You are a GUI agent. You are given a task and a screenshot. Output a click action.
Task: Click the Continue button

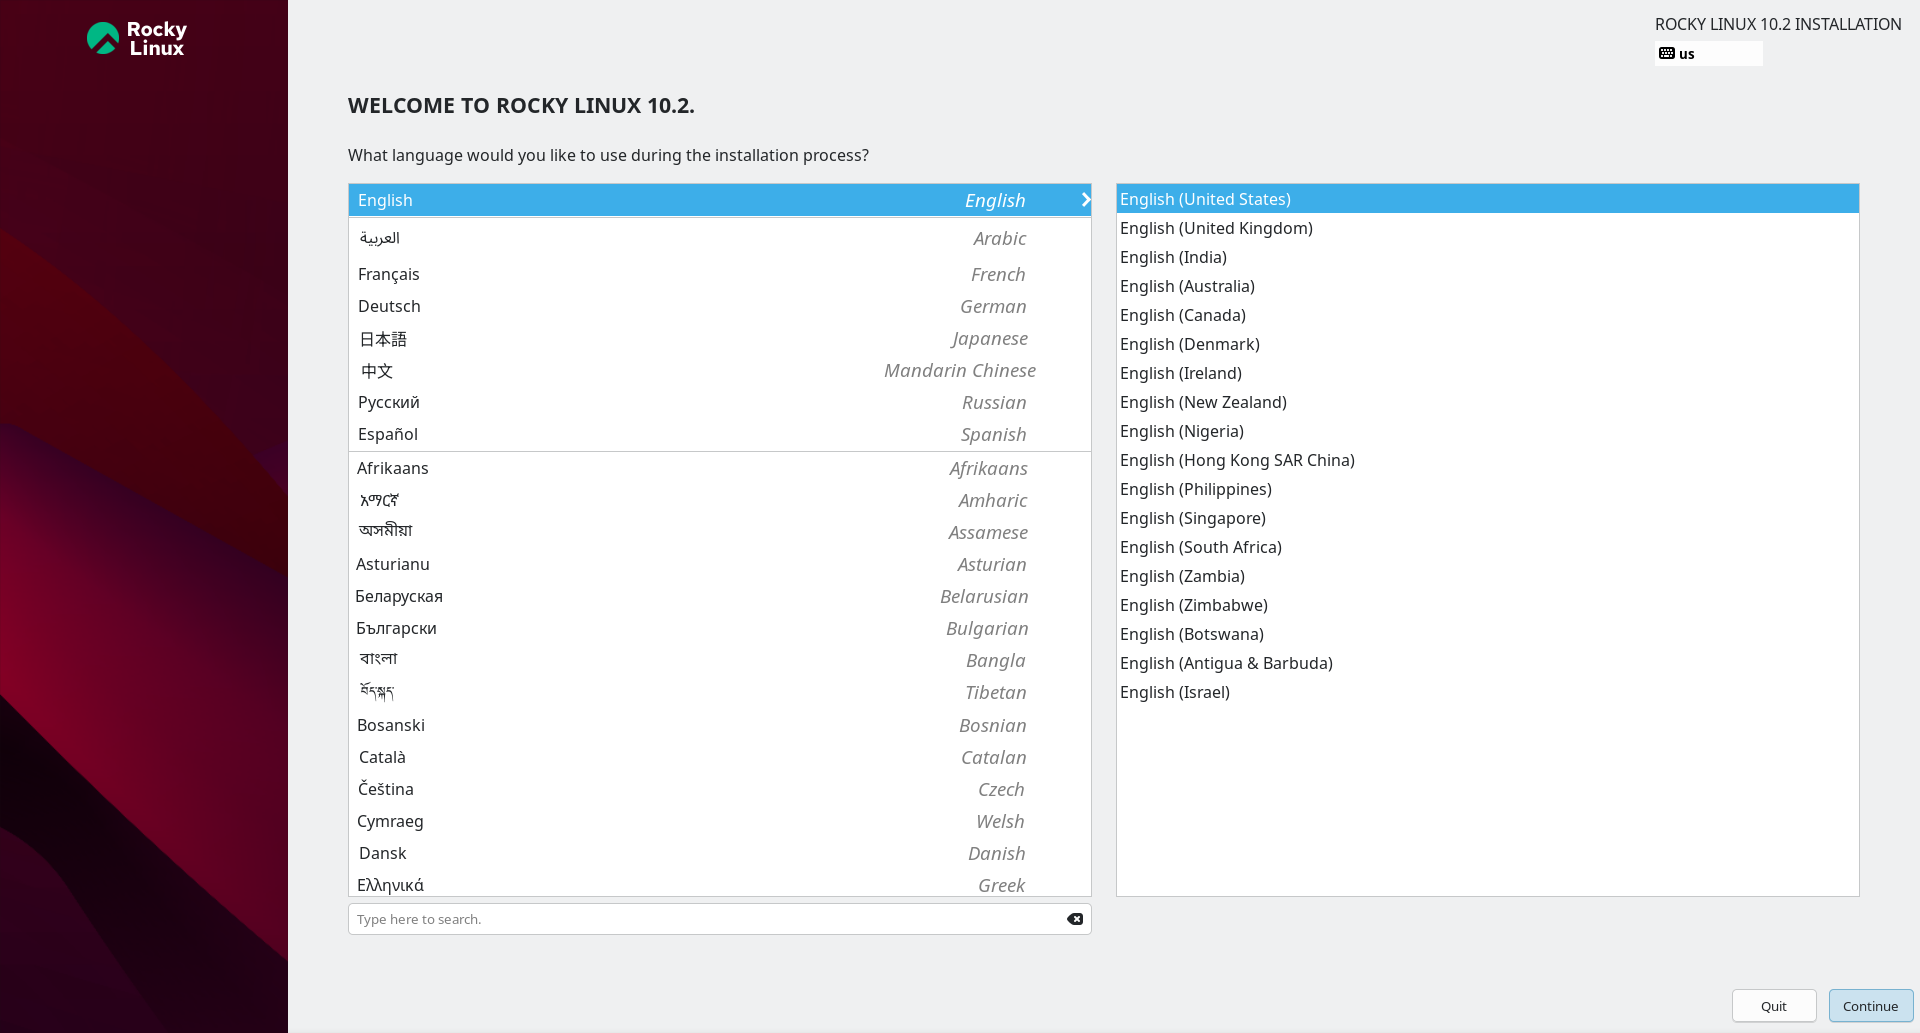[1871, 1006]
